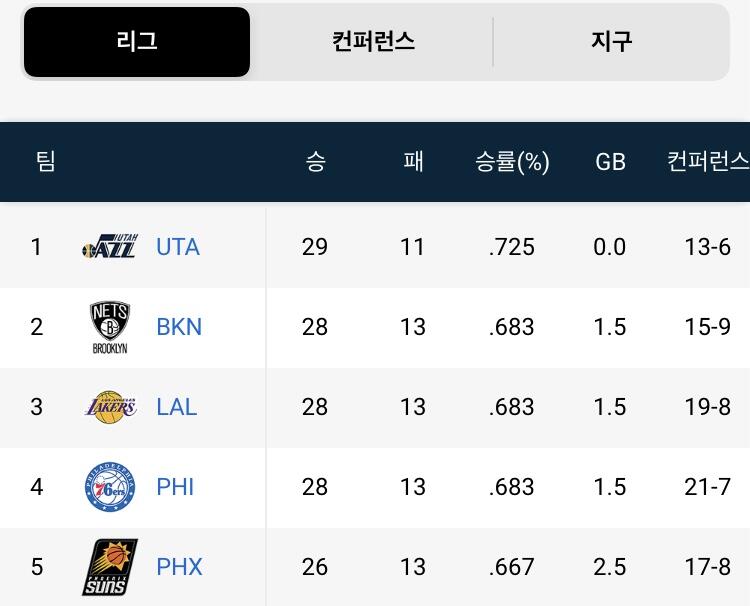Click the 컨퍼런스 column header in table

point(707,162)
